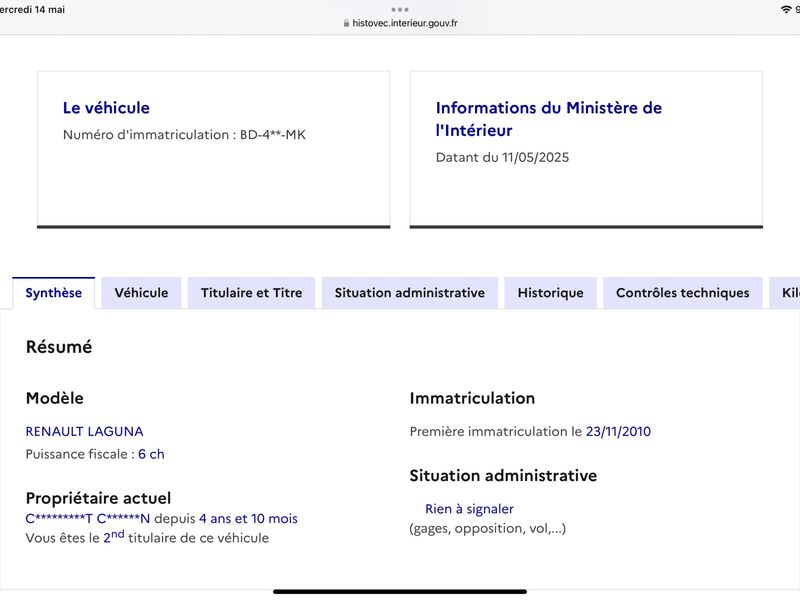The image size is (800, 600).
Task: Open the Situation administrative tab
Action: [410, 293]
